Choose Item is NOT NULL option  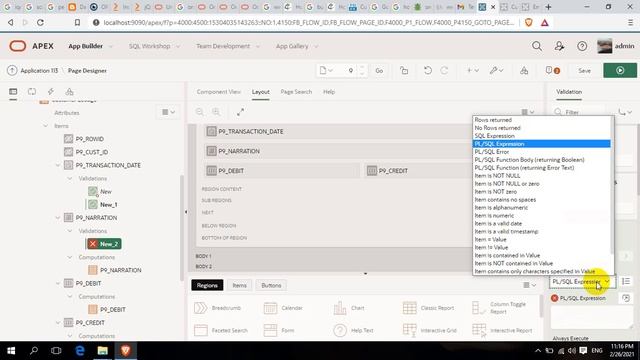pyautogui.click(x=541, y=176)
